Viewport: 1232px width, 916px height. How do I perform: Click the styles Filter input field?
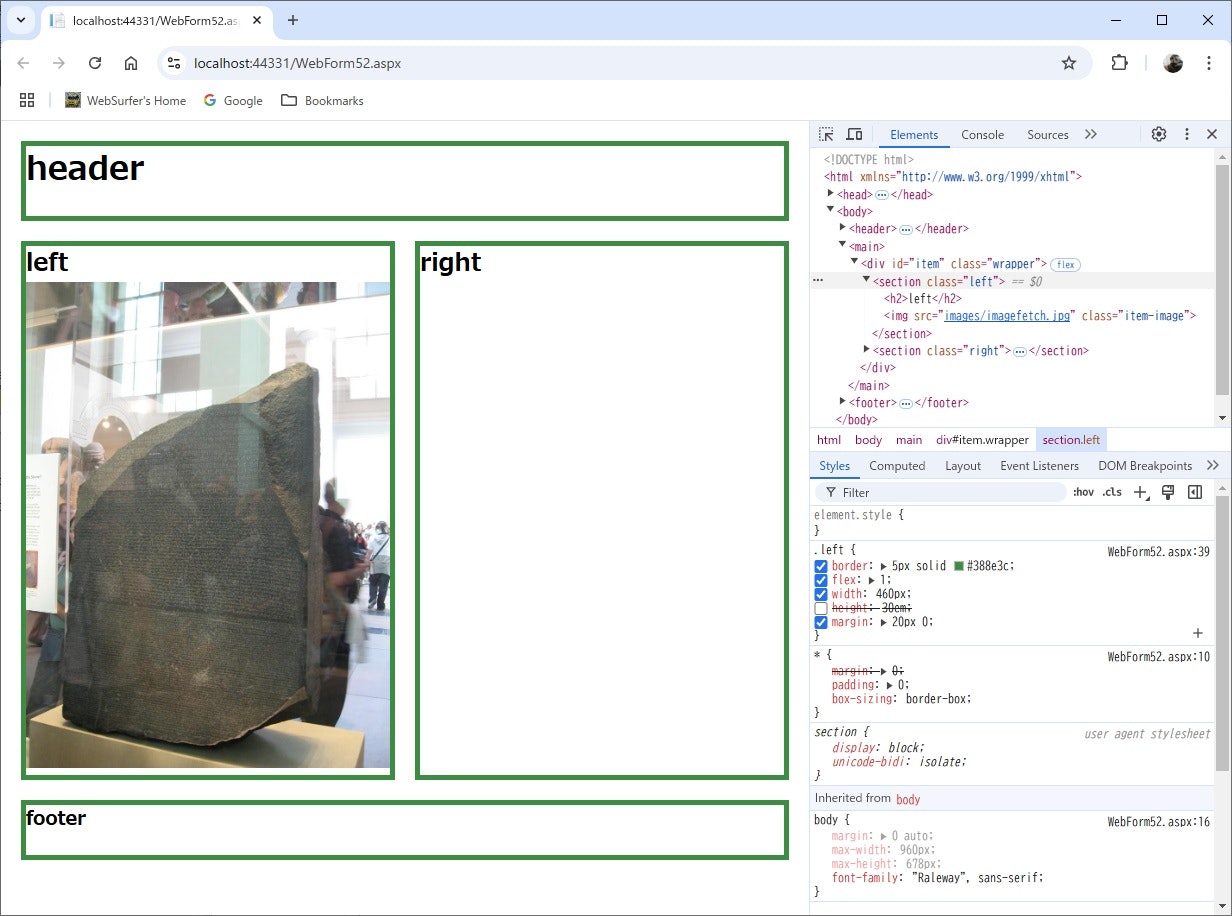(940, 492)
